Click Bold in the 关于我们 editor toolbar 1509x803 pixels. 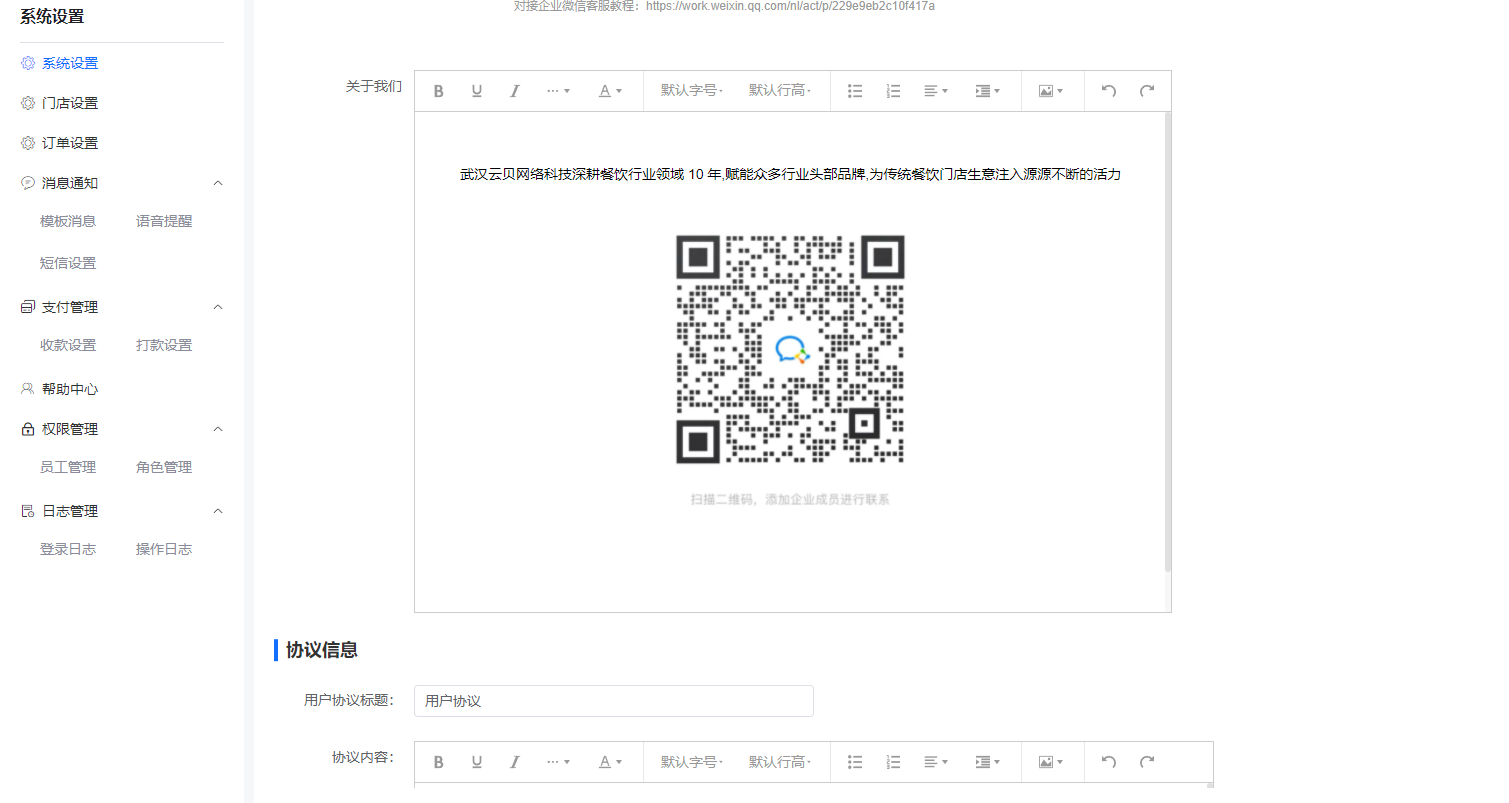pyautogui.click(x=438, y=91)
